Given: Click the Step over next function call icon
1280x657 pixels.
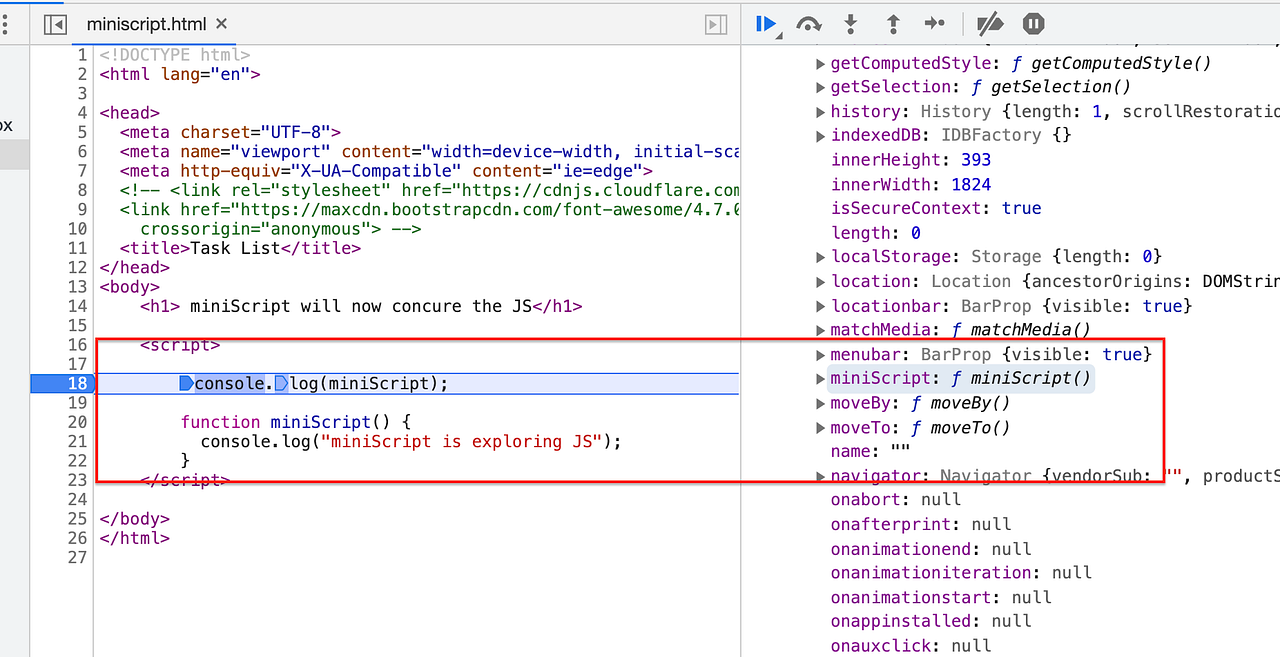Looking at the screenshot, I should [x=808, y=23].
